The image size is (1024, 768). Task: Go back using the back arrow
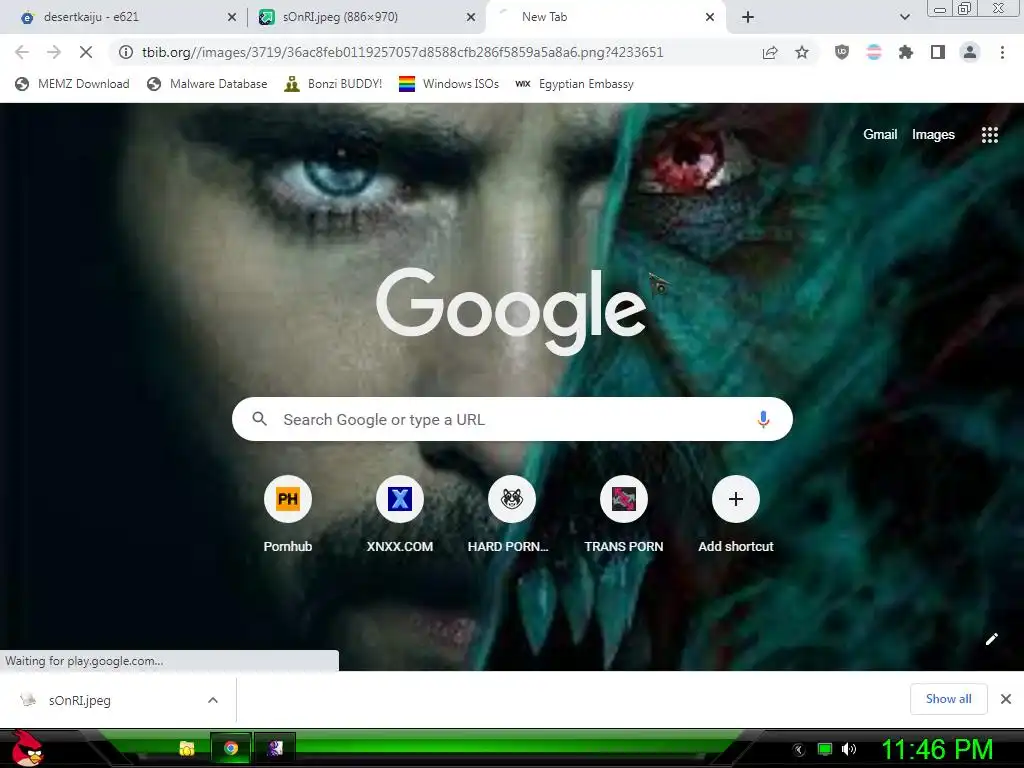click(22, 52)
